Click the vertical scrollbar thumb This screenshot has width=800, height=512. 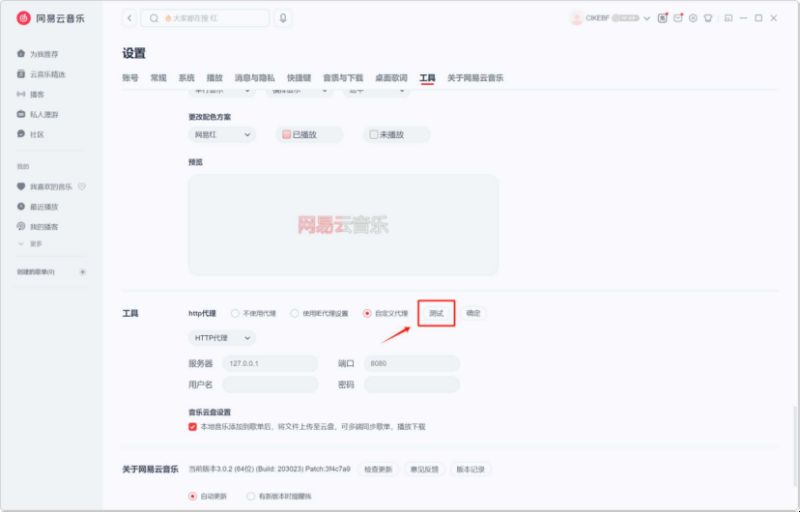tap(795, 445)
